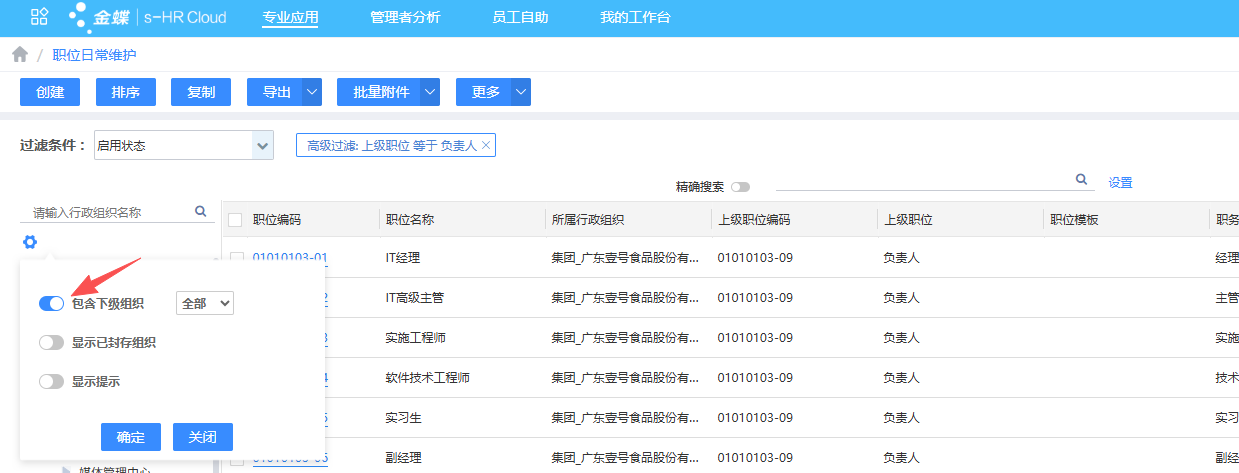Open the app grid launcher icon
The width and height of the screenshot is (1239, 473).
point(39,17)
